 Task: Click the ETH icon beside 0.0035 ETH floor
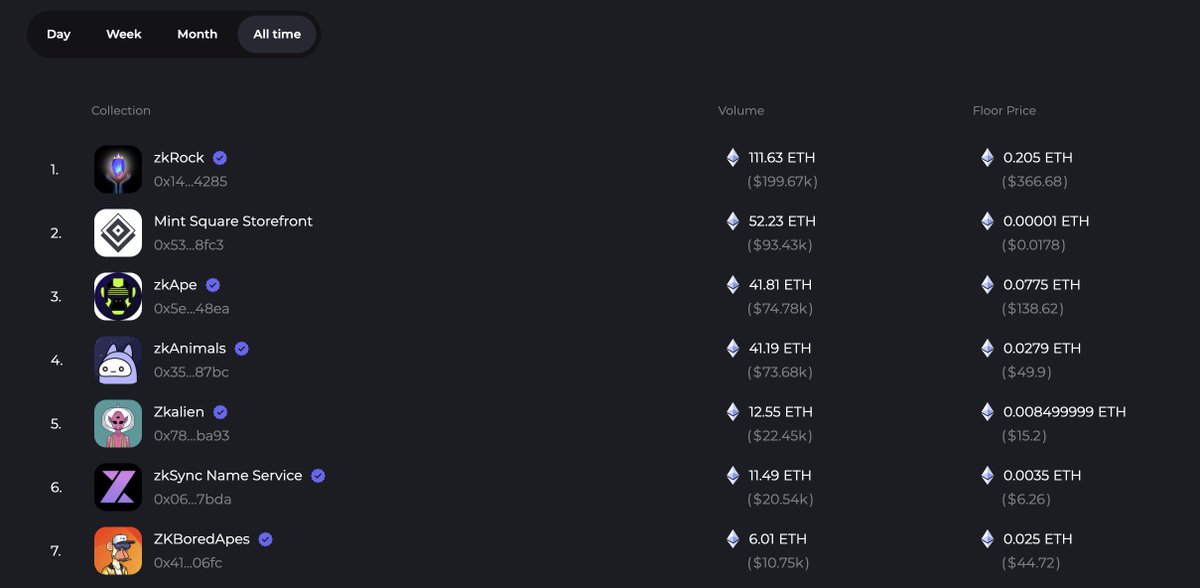pyautogui.click(x=988, y=475)
